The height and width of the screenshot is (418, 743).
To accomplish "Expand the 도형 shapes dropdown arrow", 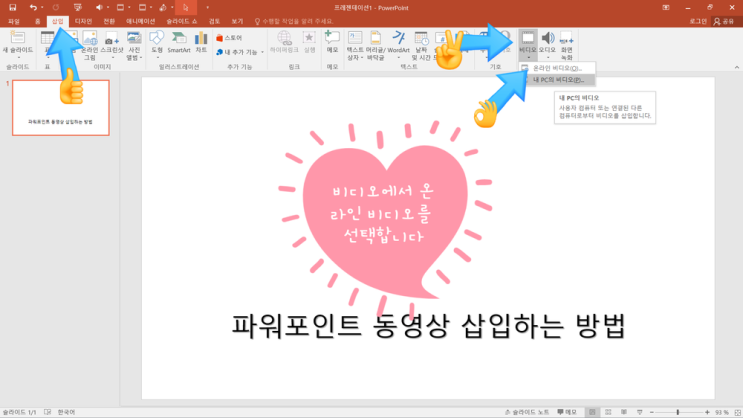I will click(x=157, y=57).
